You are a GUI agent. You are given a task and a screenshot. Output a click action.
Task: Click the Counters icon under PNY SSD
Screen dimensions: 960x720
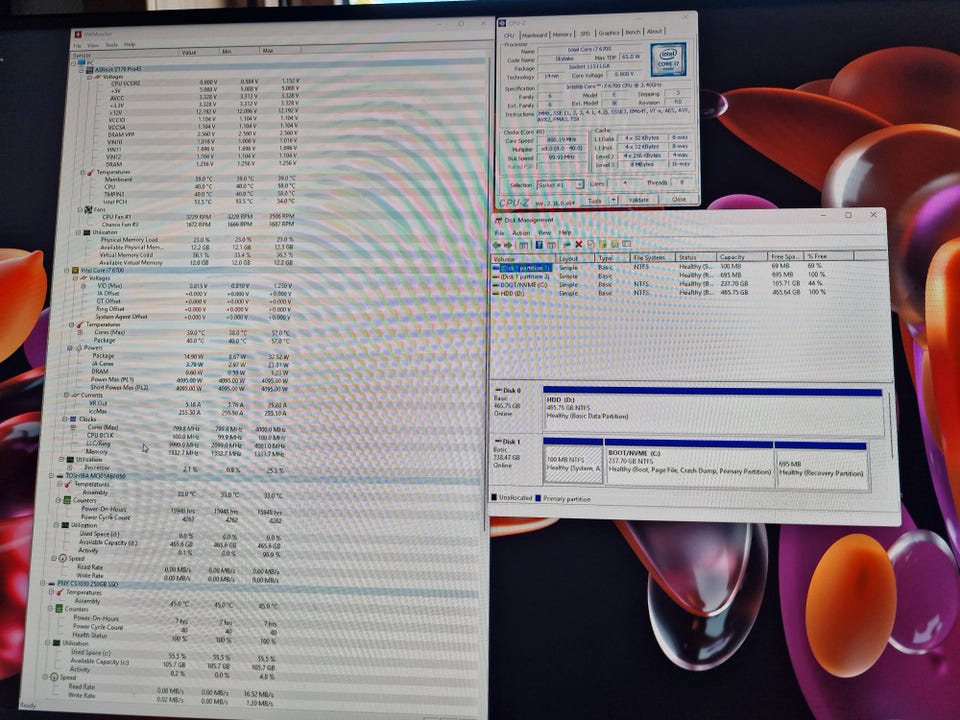(59, 609)
